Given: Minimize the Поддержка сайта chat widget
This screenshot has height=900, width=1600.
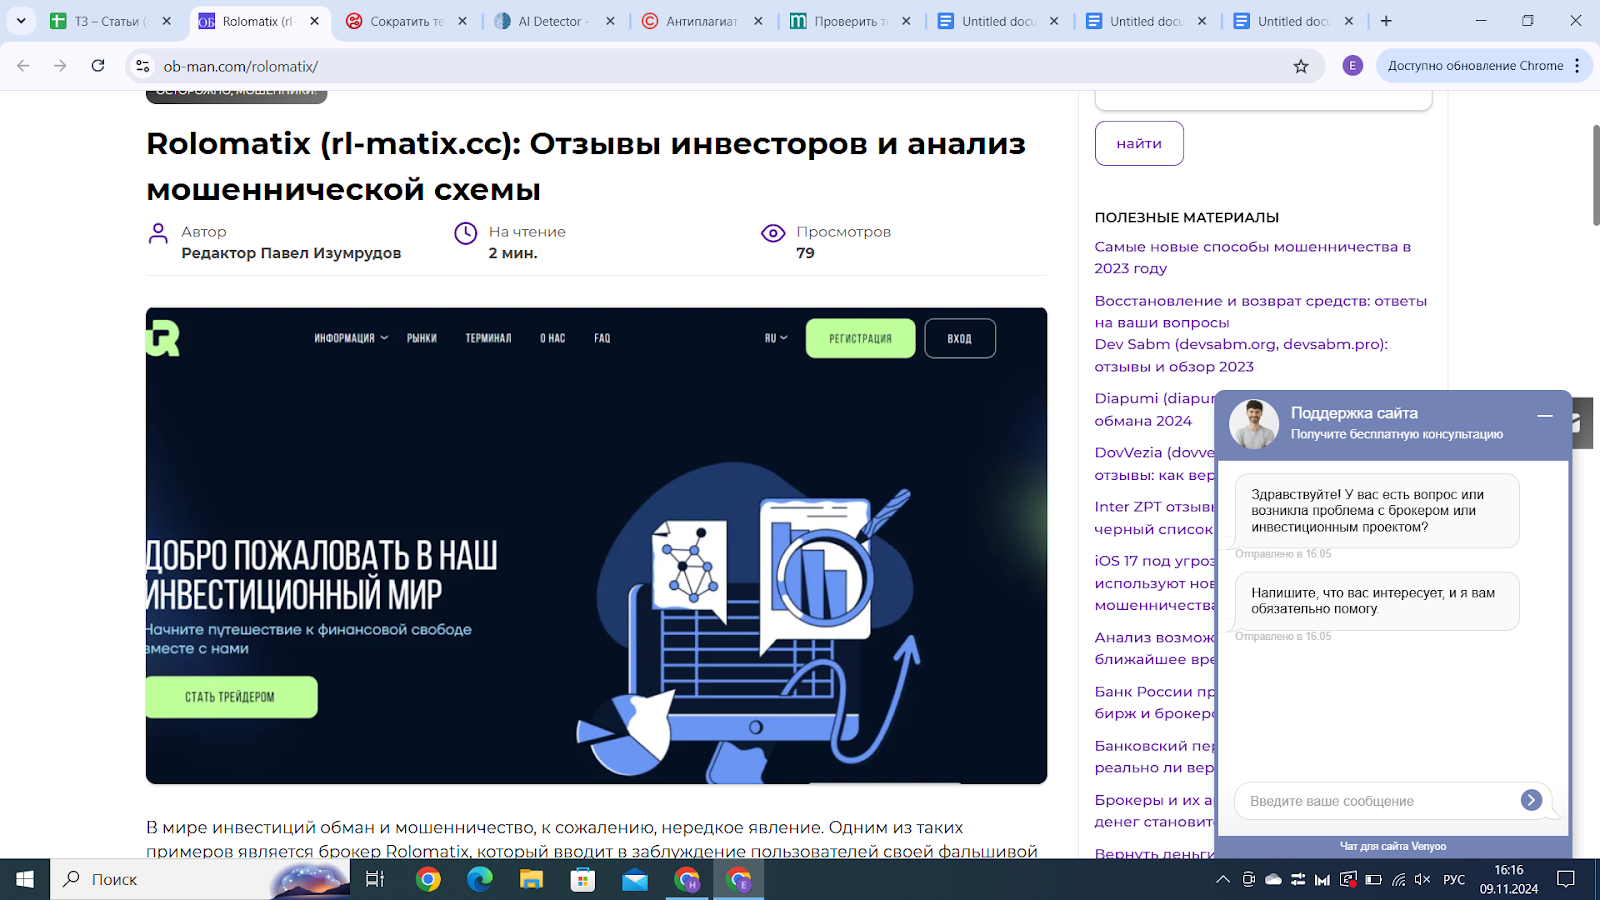Looking at the screenshot, I should 1544,415.
